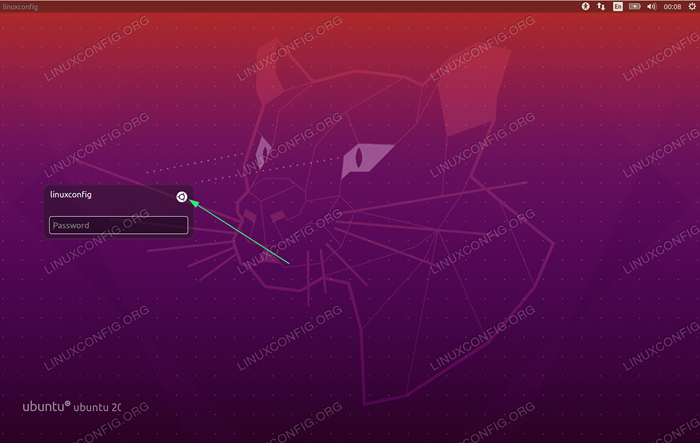Click the linuxconfig hostname in top panel
The image size is (700, 443).
pos(22,7)
